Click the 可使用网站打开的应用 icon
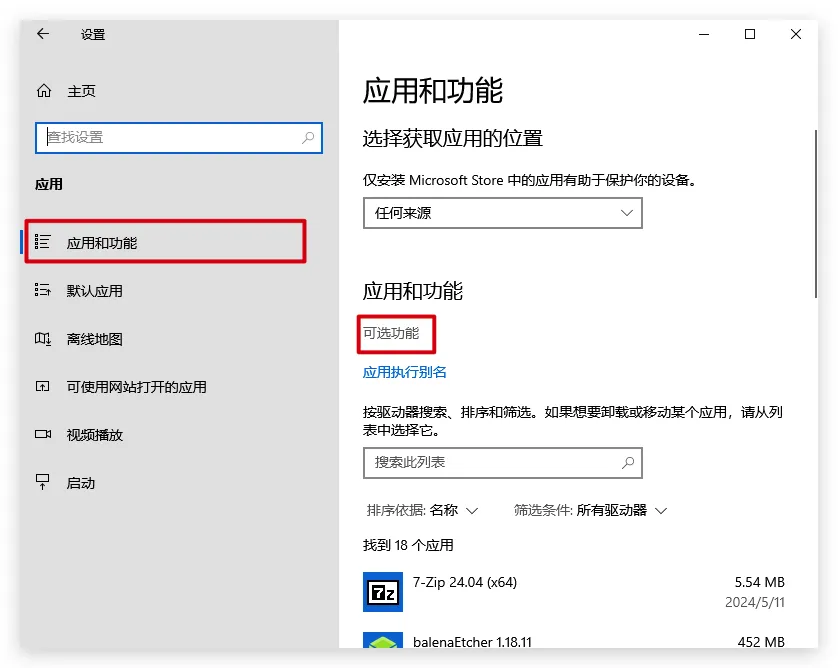The height and width of the screenshot is (668, 838). pos(43,387)
